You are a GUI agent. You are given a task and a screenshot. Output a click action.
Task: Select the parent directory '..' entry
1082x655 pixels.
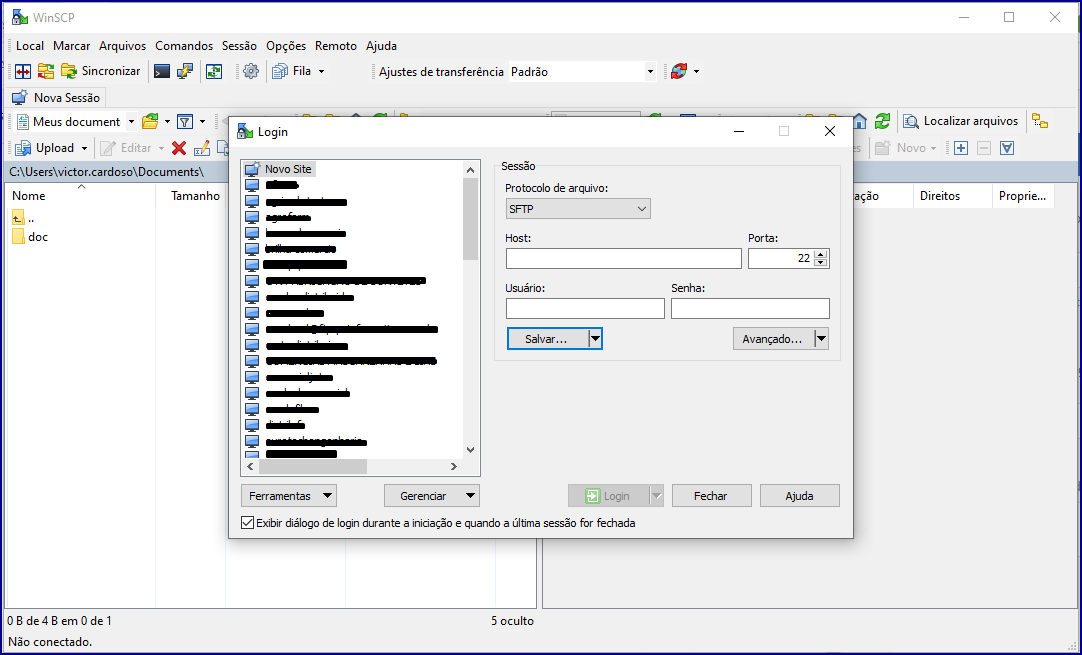[x=23, y=218]
